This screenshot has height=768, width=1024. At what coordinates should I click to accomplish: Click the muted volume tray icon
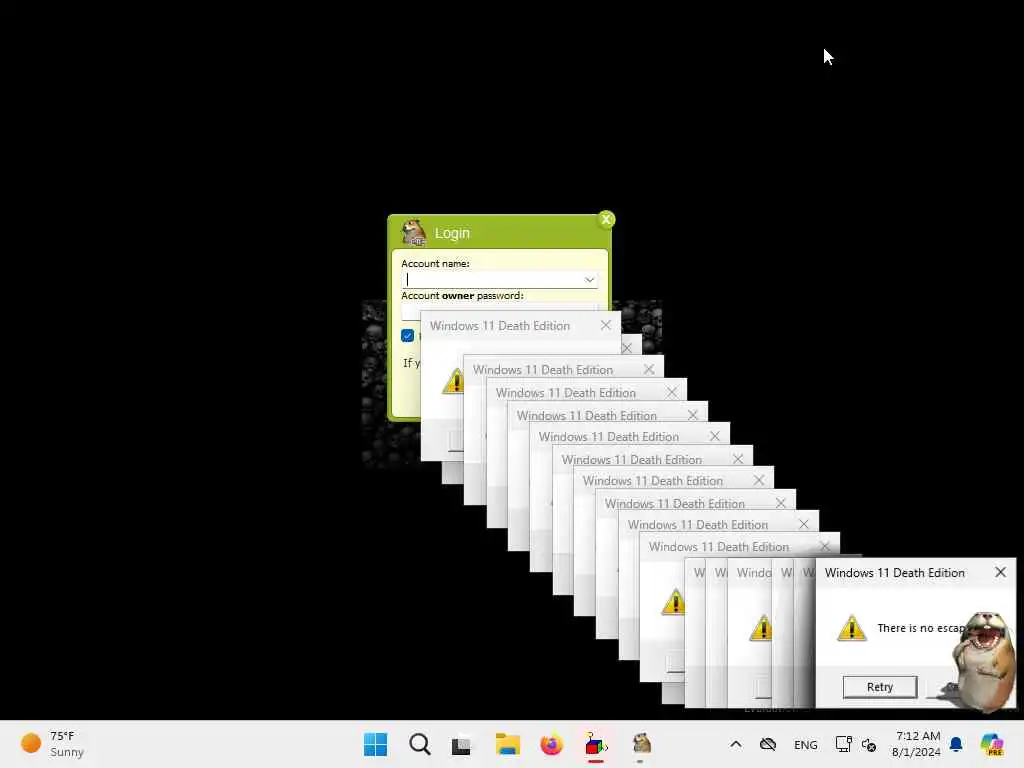(x=869, y=745)
